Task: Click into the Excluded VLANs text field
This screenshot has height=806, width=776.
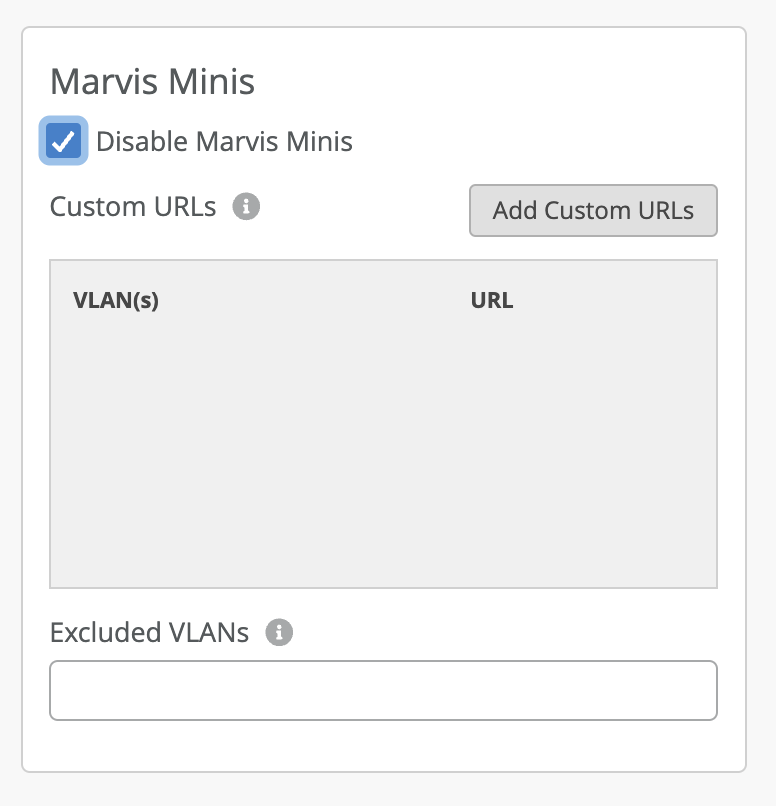Action: point(383,690)
